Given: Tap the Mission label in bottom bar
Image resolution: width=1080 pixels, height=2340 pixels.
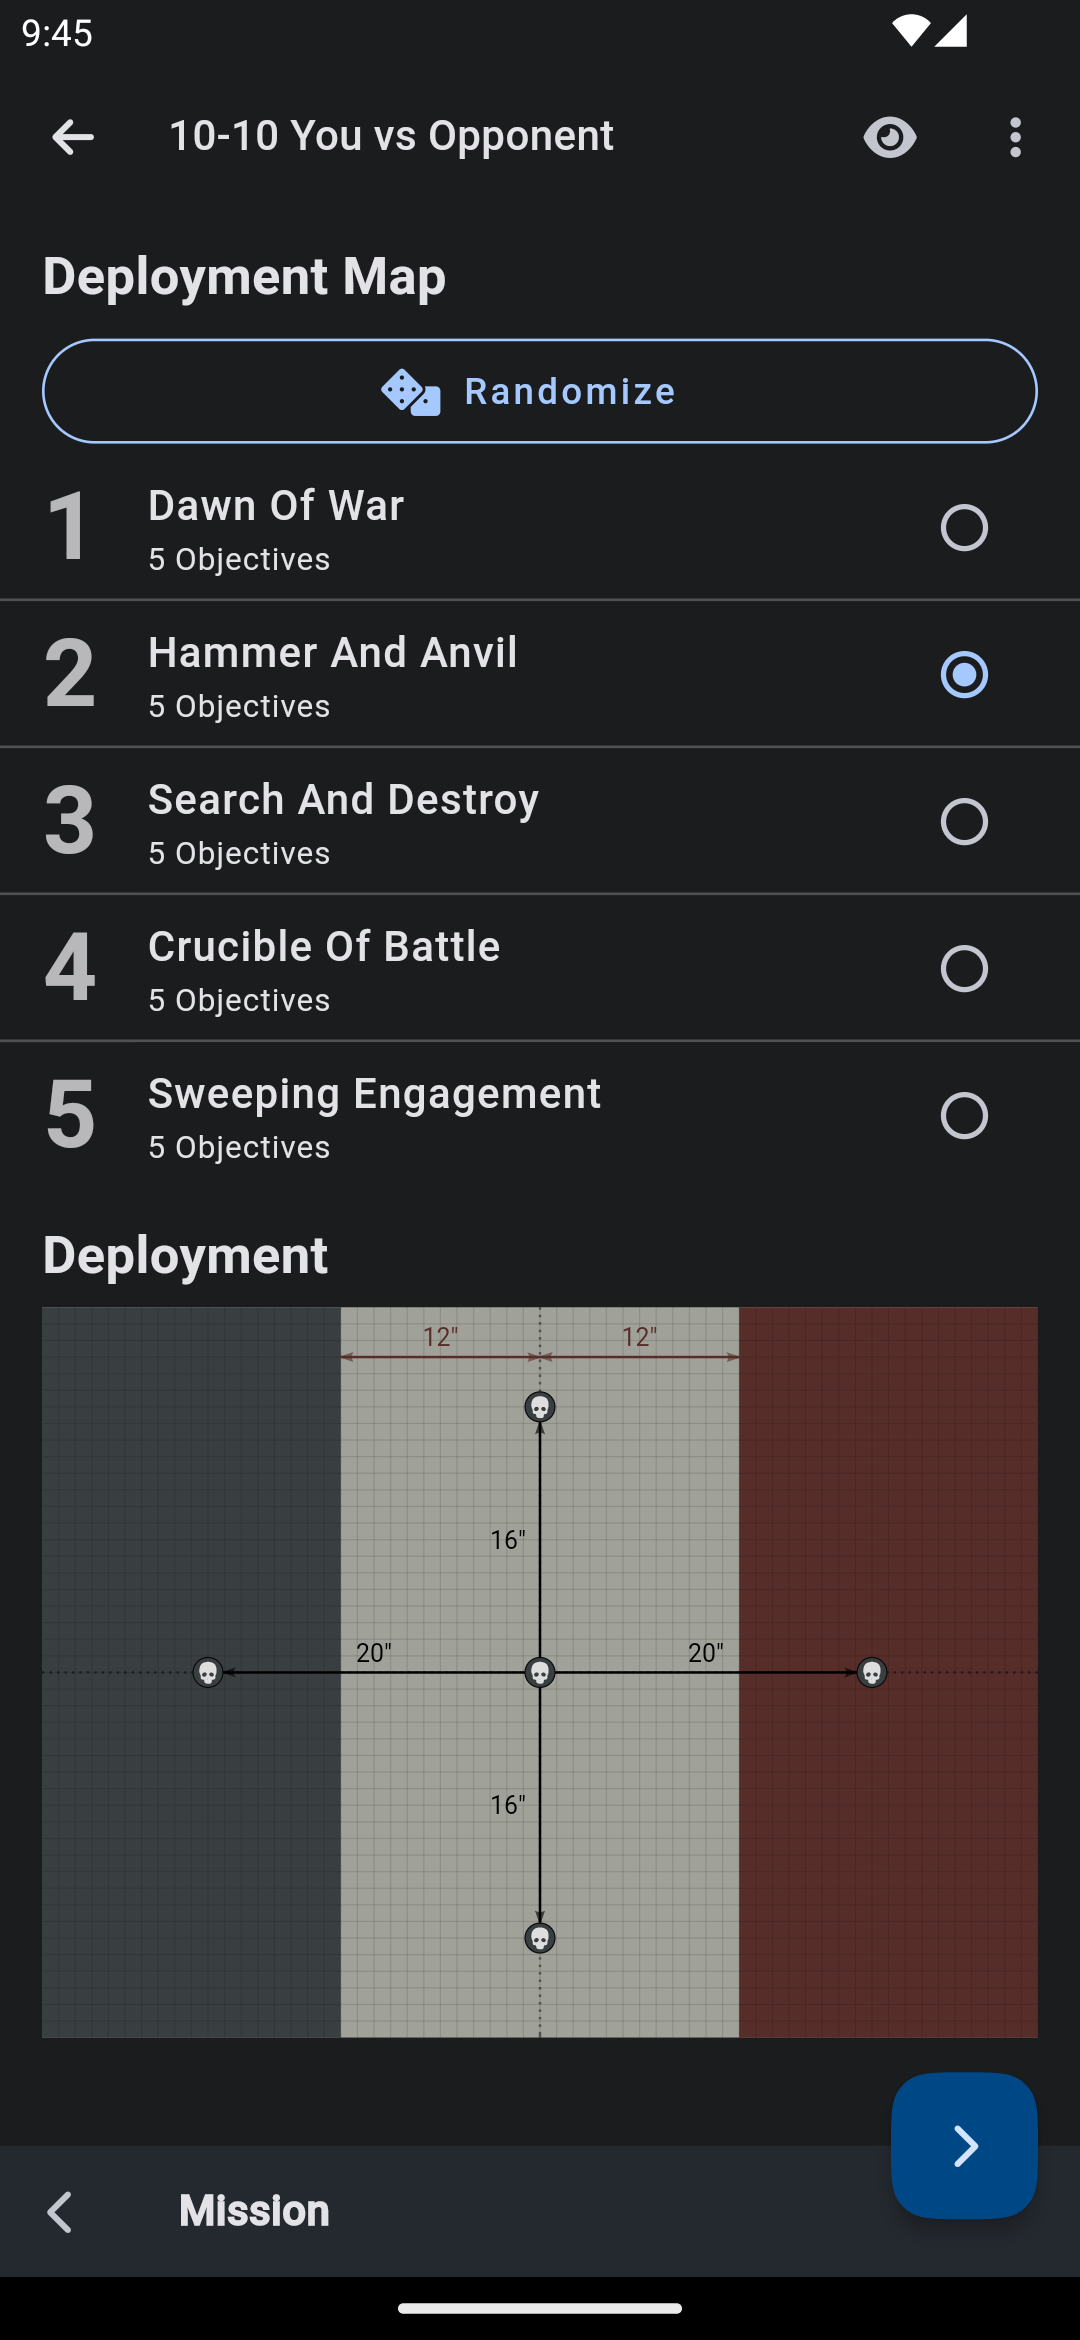Looking at the screenshot, I should (254, 2212).
